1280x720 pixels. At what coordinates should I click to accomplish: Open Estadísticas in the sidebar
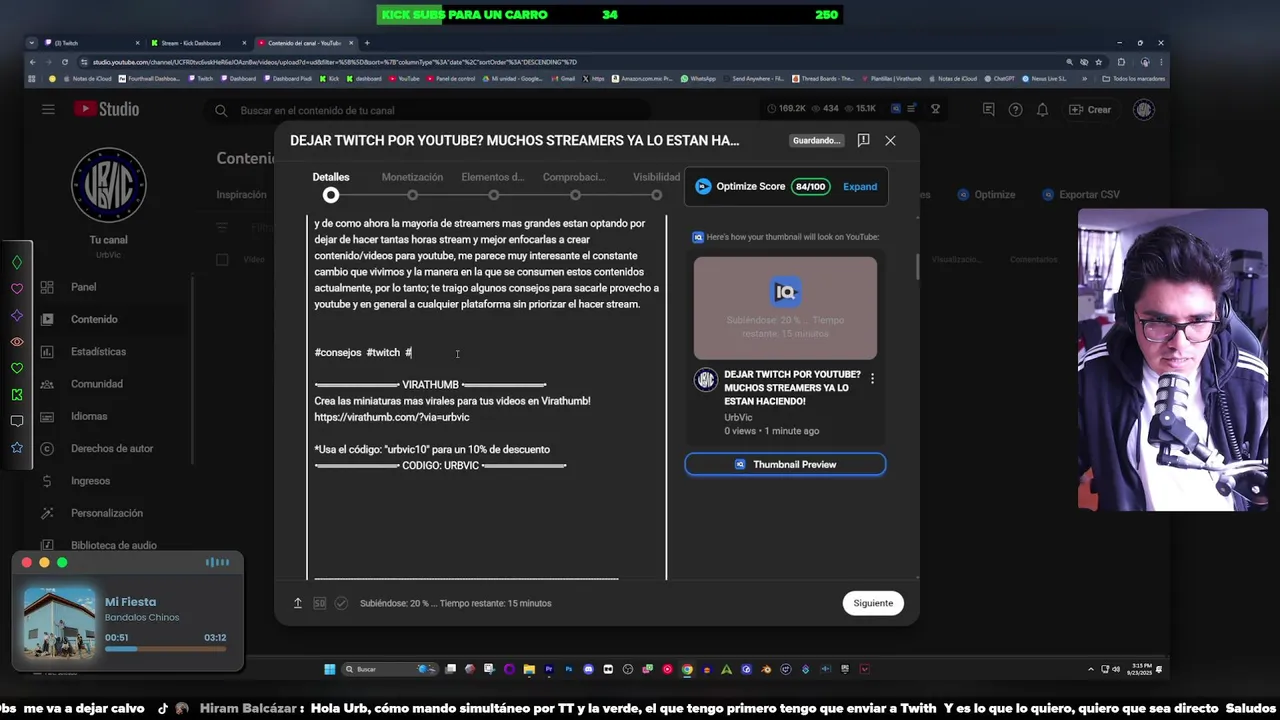96,352
